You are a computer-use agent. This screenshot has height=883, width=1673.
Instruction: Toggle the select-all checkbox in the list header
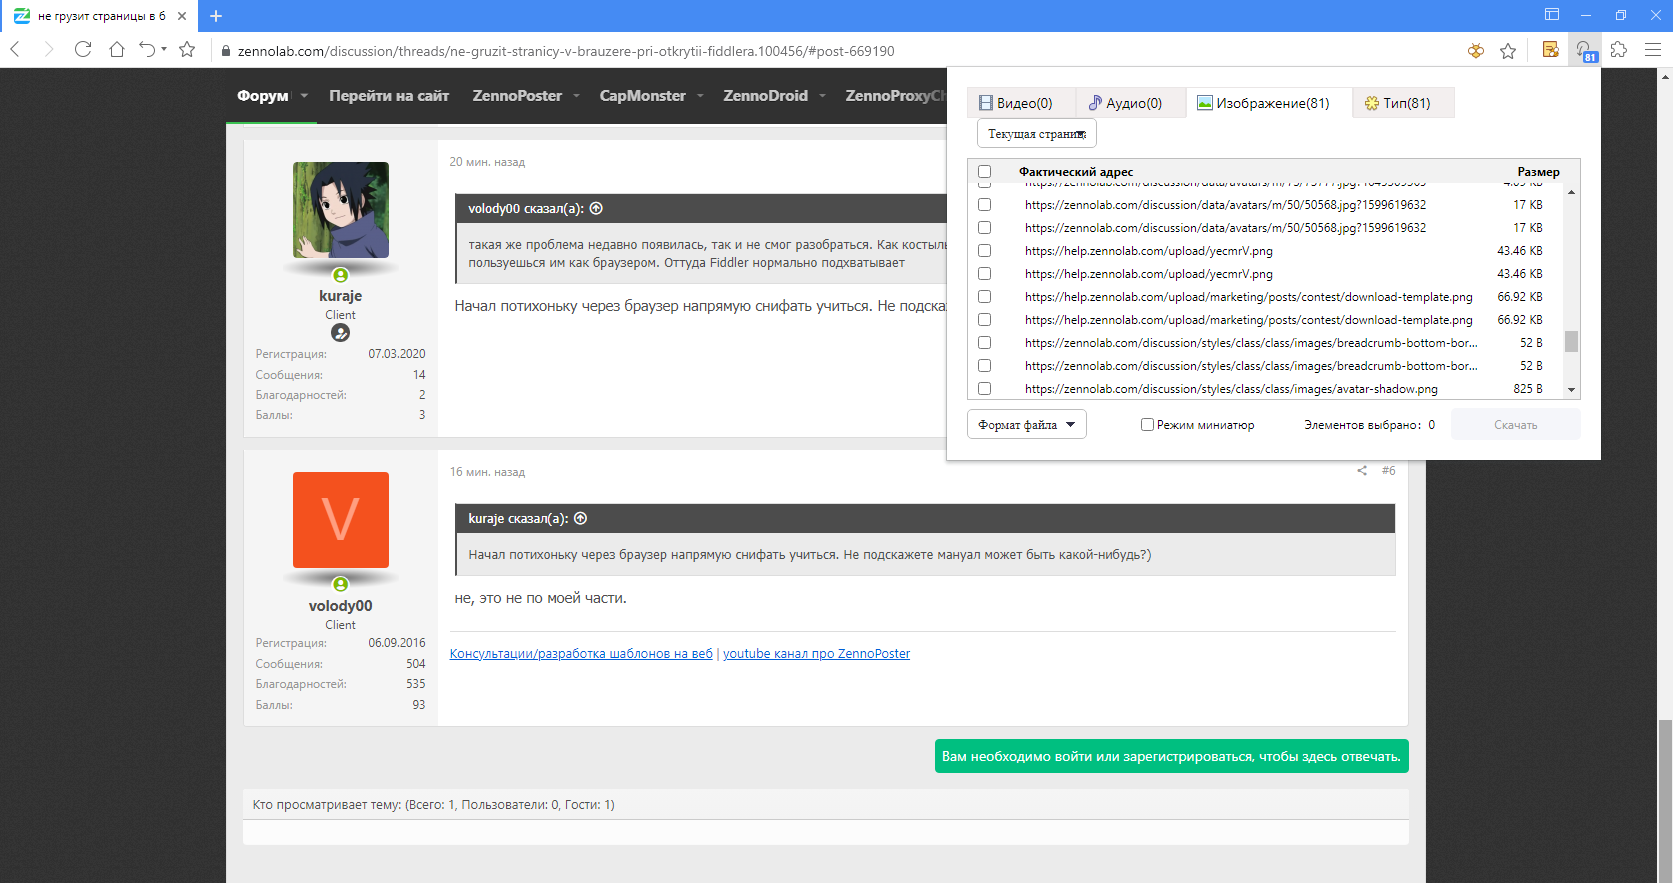(984, 172)
